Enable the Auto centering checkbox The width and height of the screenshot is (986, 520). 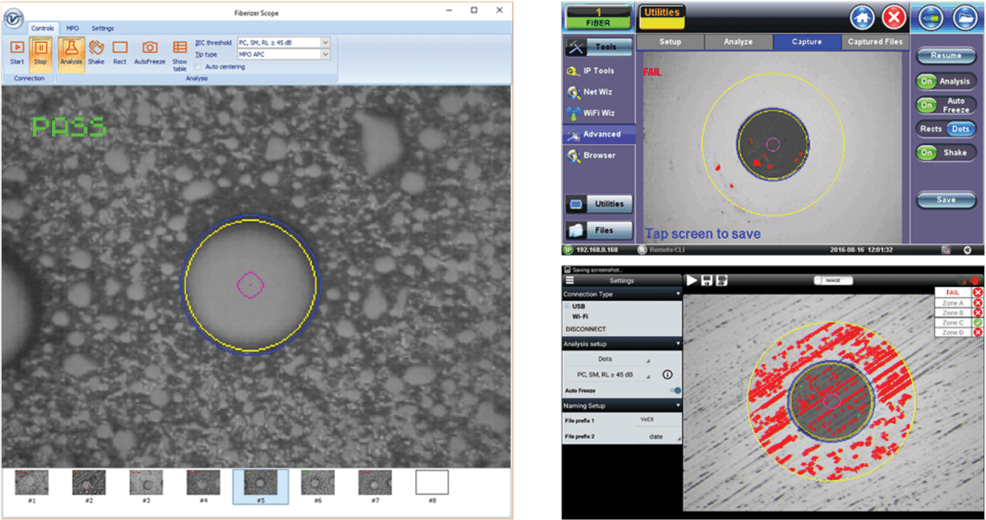(196, 66)
